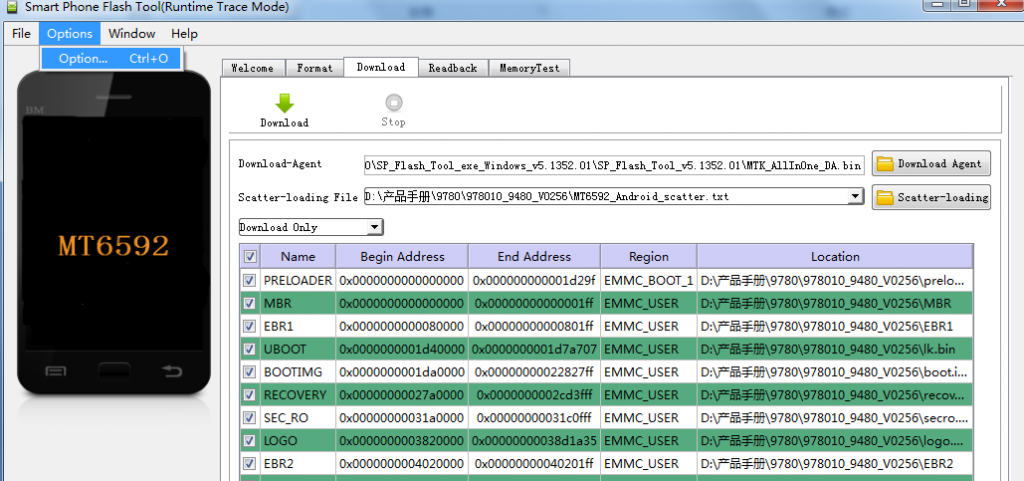Click the Location column header
This screenshot has height=481, width=1024.
(x=834, y=256)
